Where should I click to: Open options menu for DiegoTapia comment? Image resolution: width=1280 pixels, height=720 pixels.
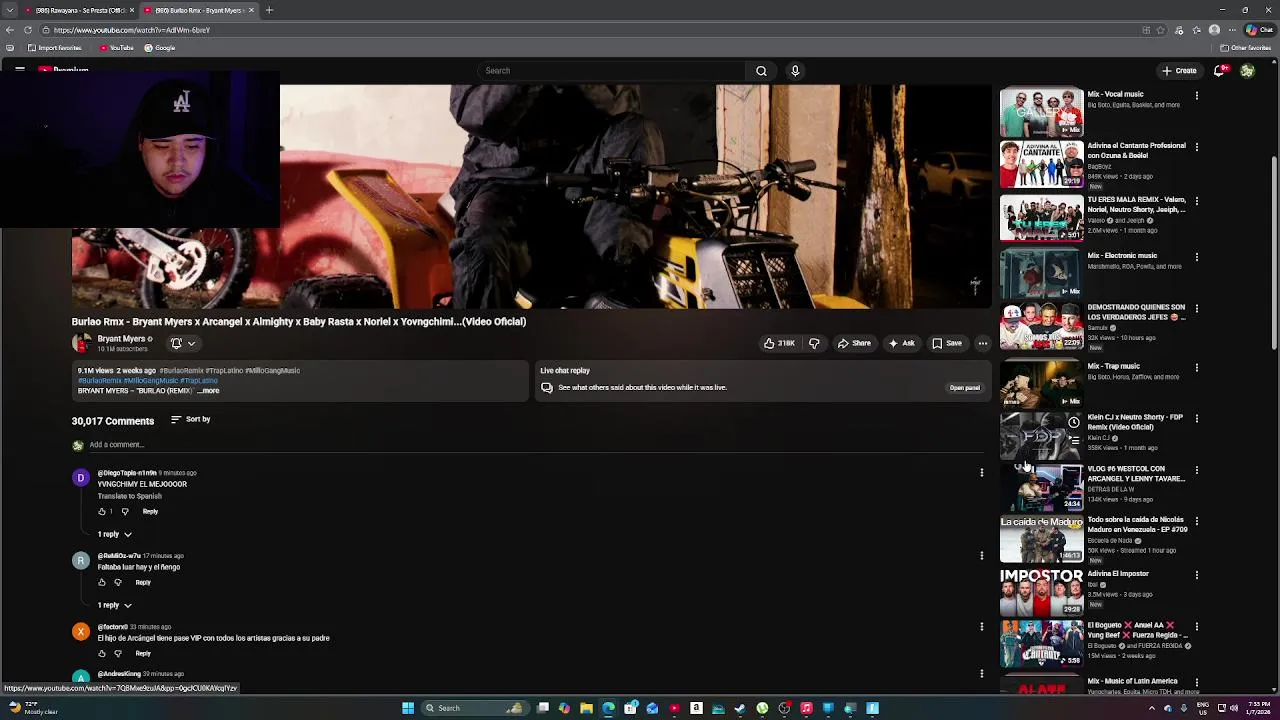[981, 472]
